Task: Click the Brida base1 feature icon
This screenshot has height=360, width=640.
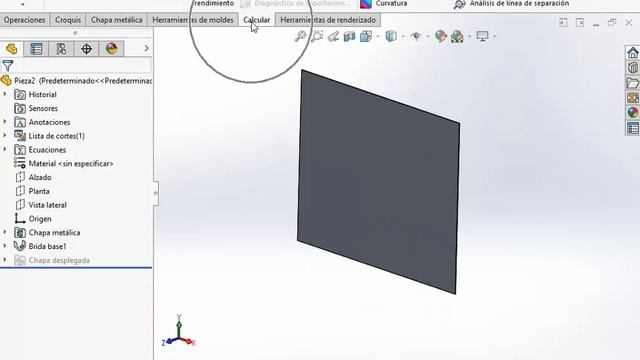Action: (20, 246)
